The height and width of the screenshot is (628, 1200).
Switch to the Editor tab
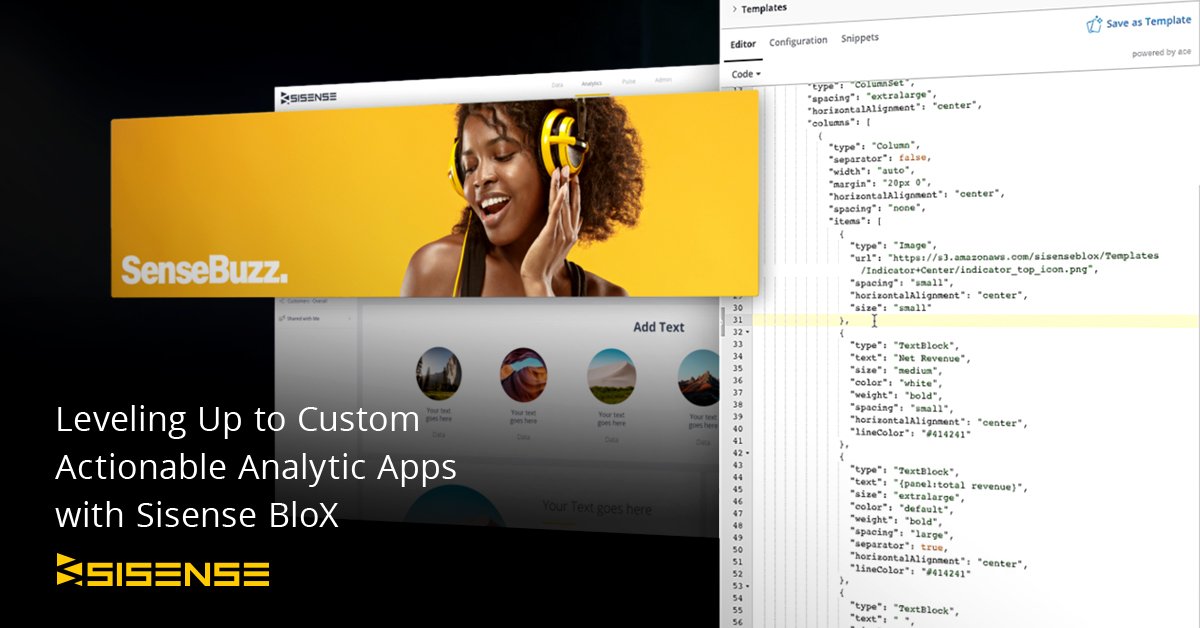click(x=743, y=44)
